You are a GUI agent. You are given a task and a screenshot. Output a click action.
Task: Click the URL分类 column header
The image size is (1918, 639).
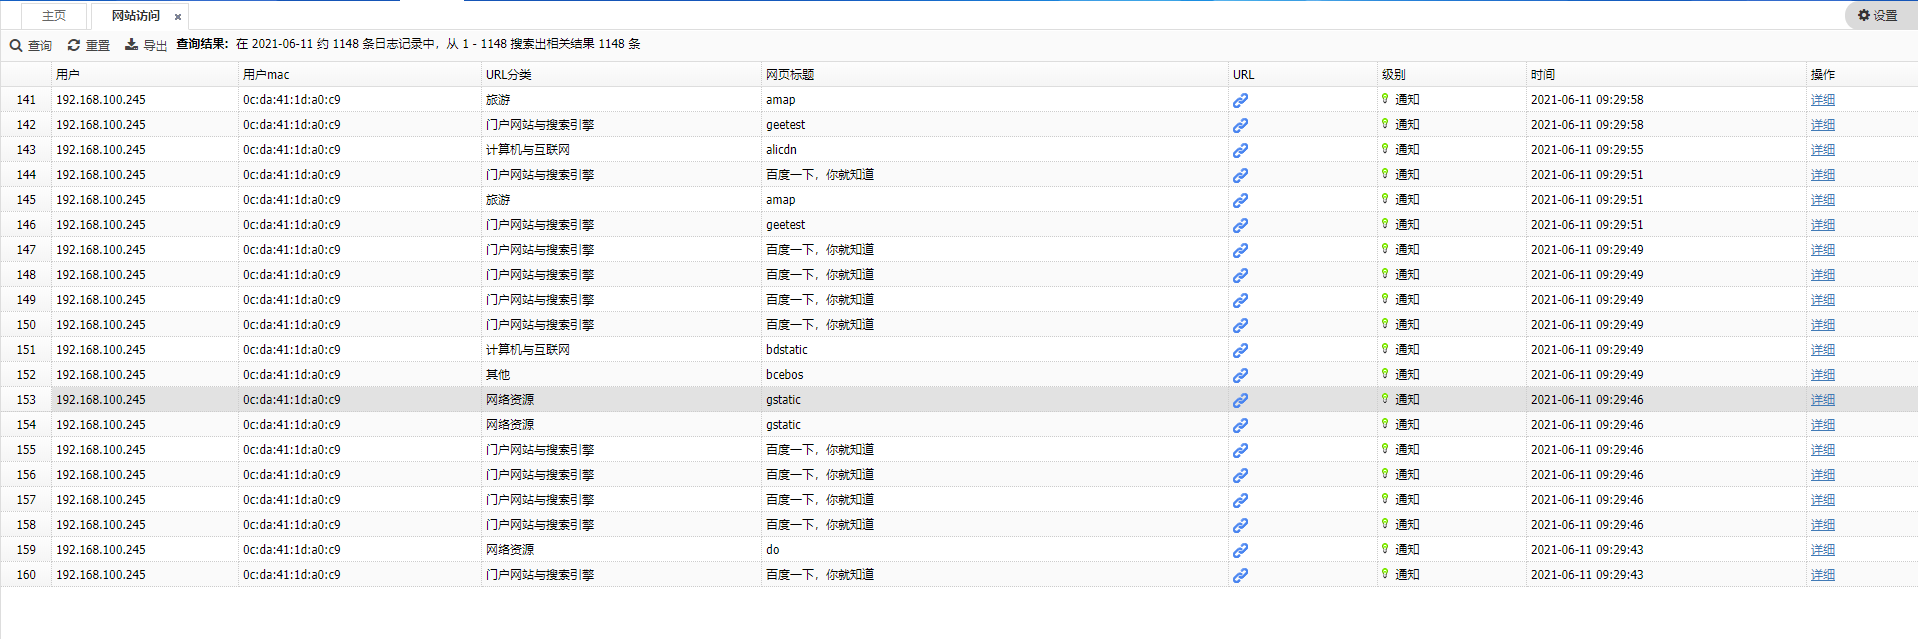pyautogui.click(x=508, y=75)
